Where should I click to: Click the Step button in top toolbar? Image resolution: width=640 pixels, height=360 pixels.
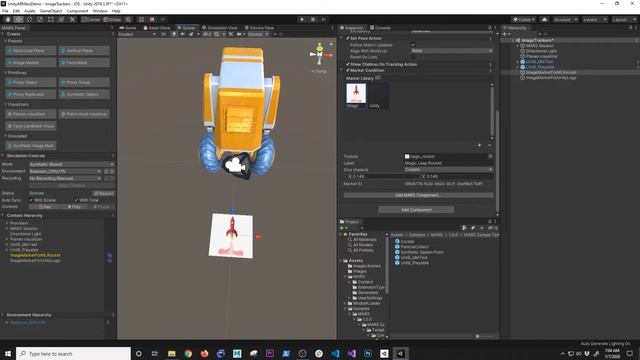click(324, 19)
